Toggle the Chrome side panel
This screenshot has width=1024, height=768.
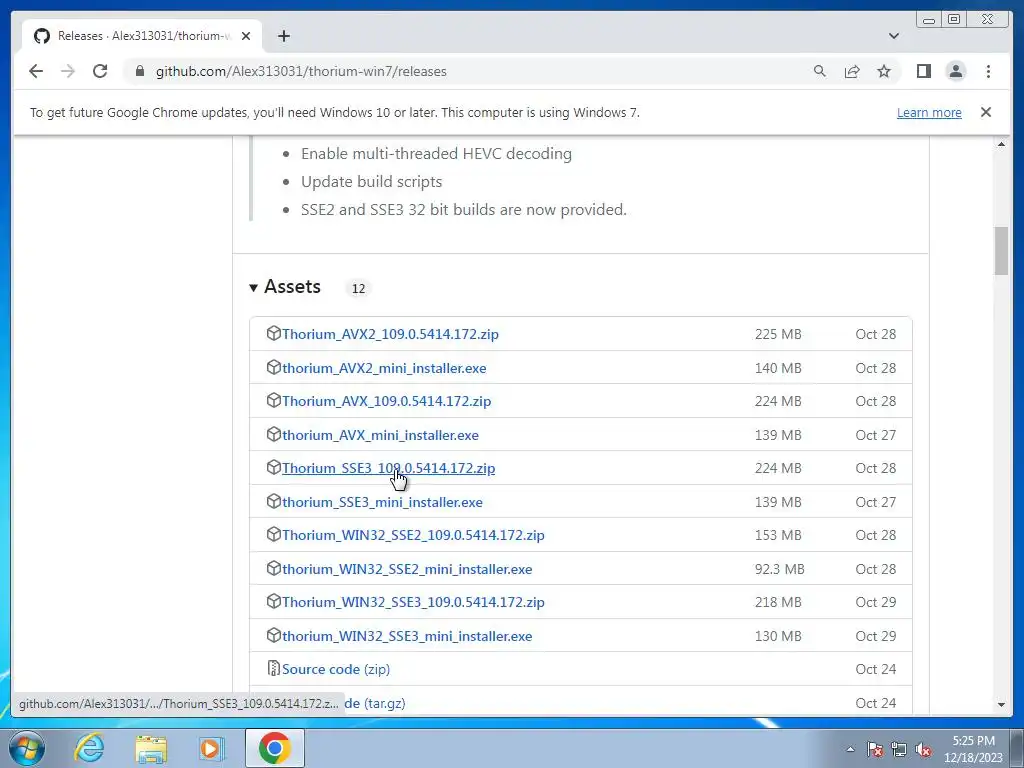(x=923, y=71)
